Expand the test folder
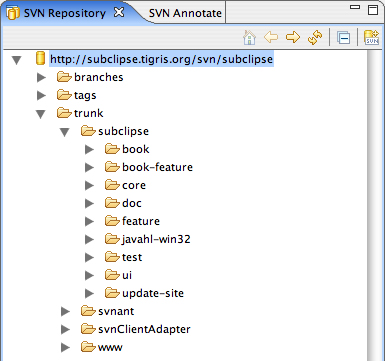This screenshot has height=361, width=385. click(89, 257)
